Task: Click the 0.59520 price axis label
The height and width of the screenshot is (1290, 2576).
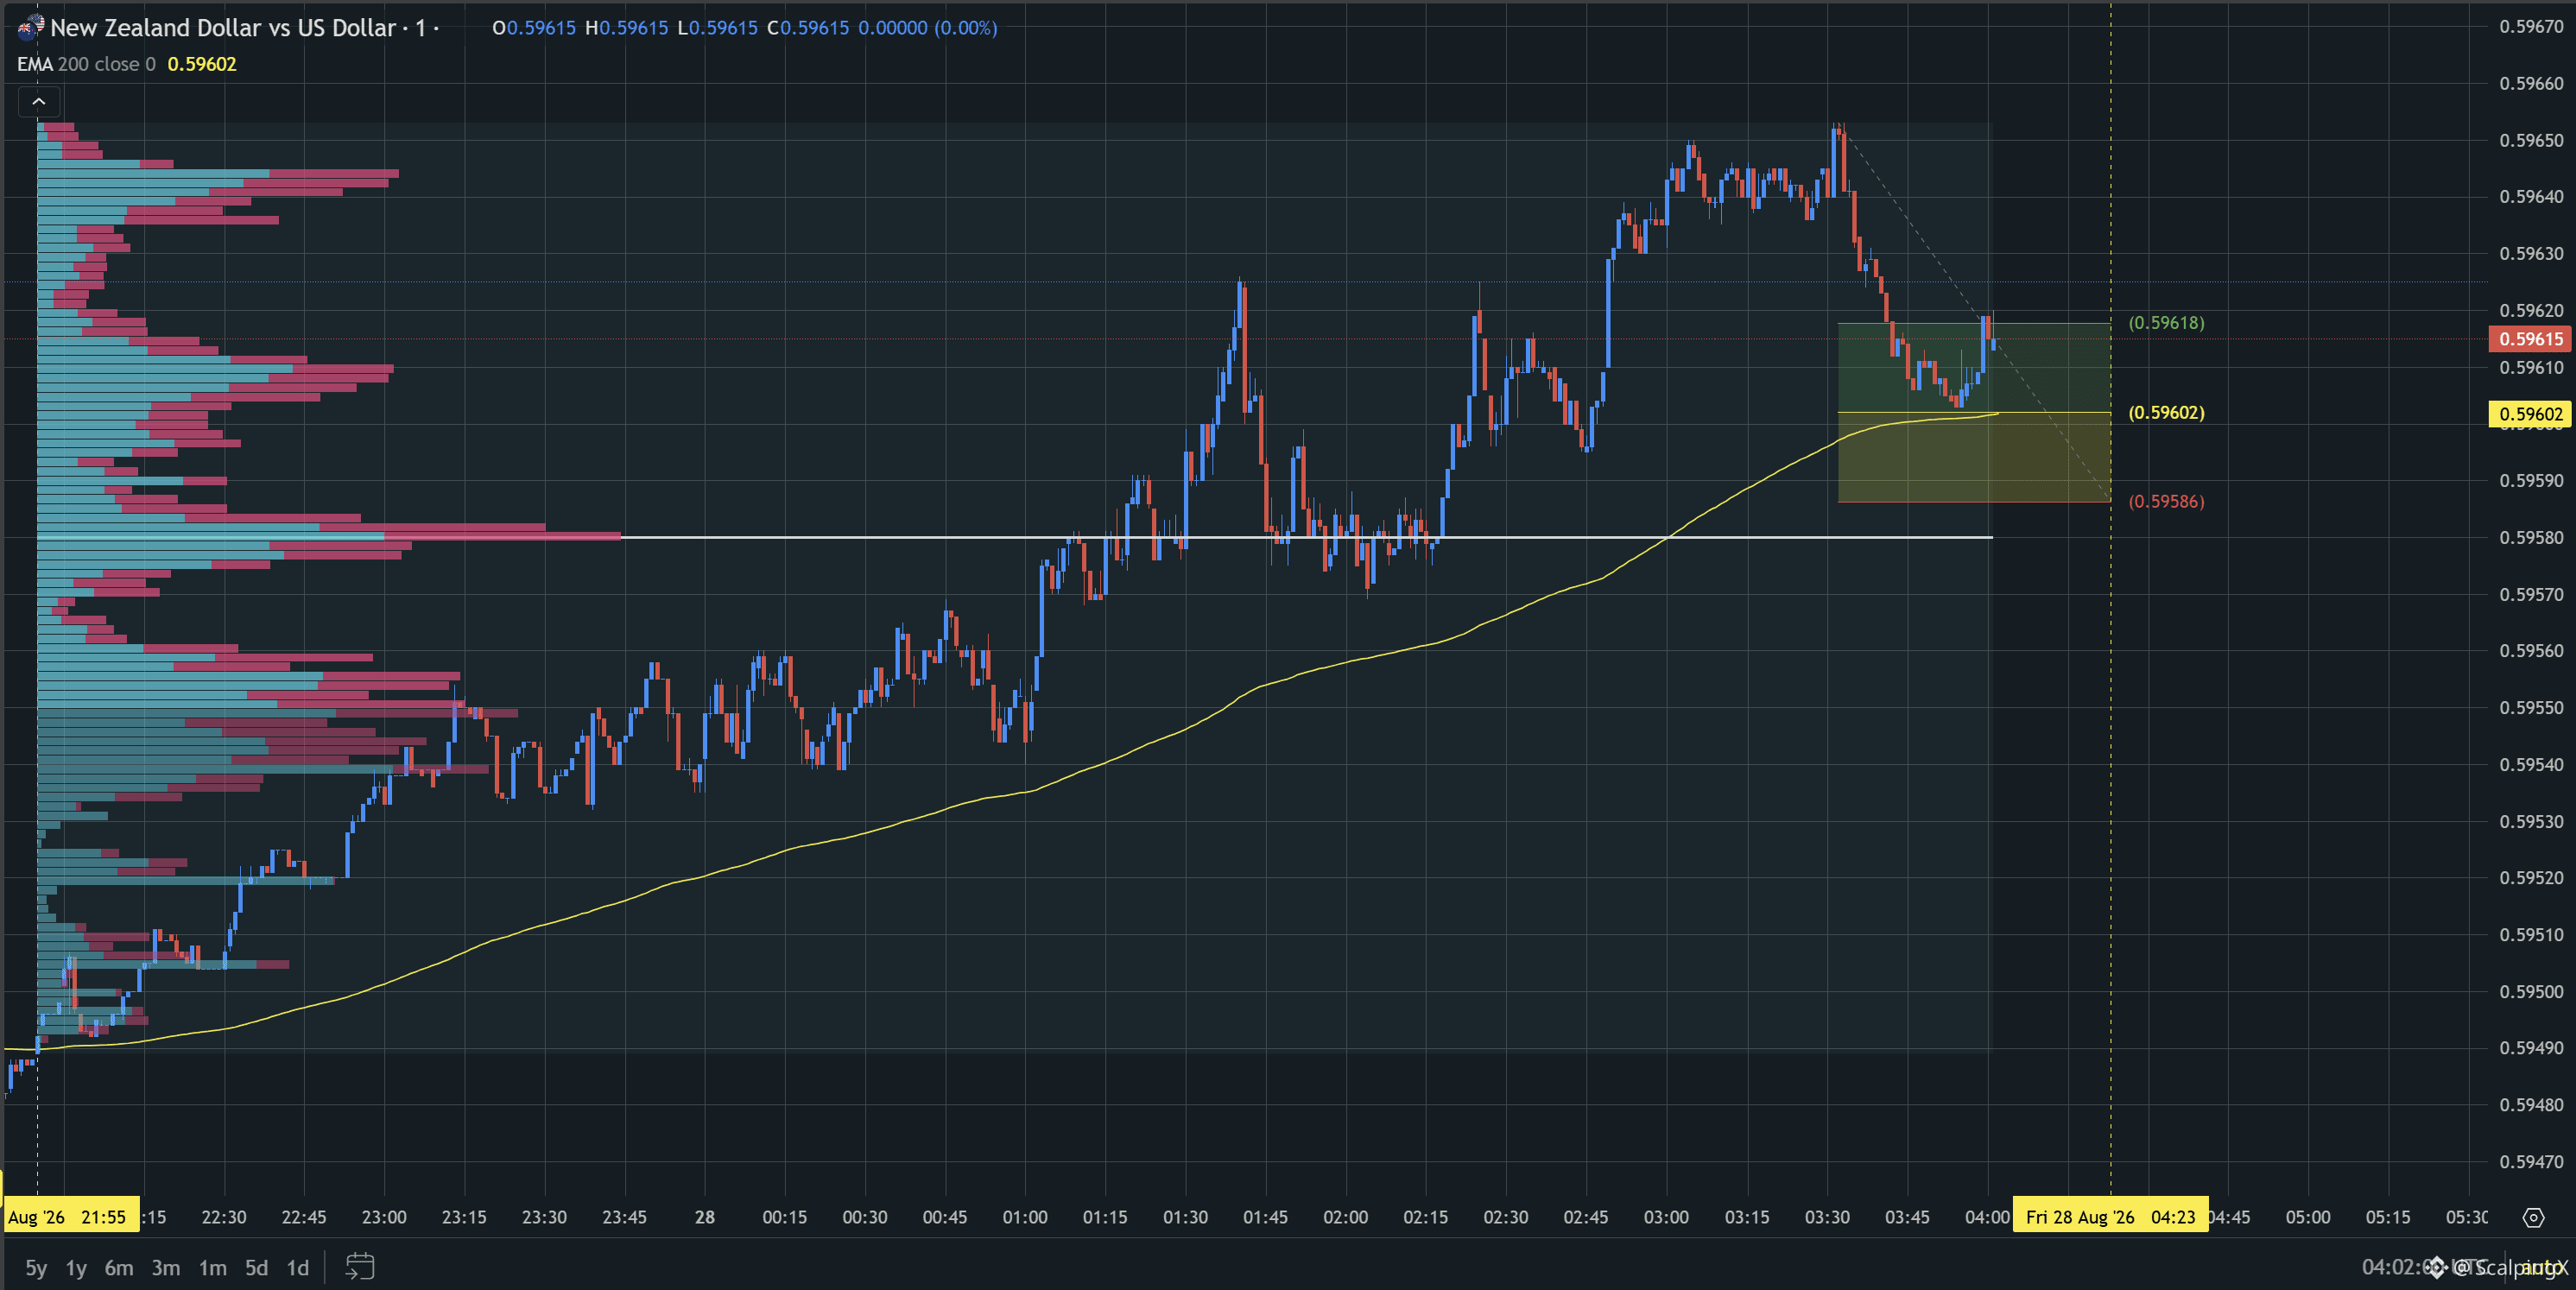Action: click(x=2531, y=878)
